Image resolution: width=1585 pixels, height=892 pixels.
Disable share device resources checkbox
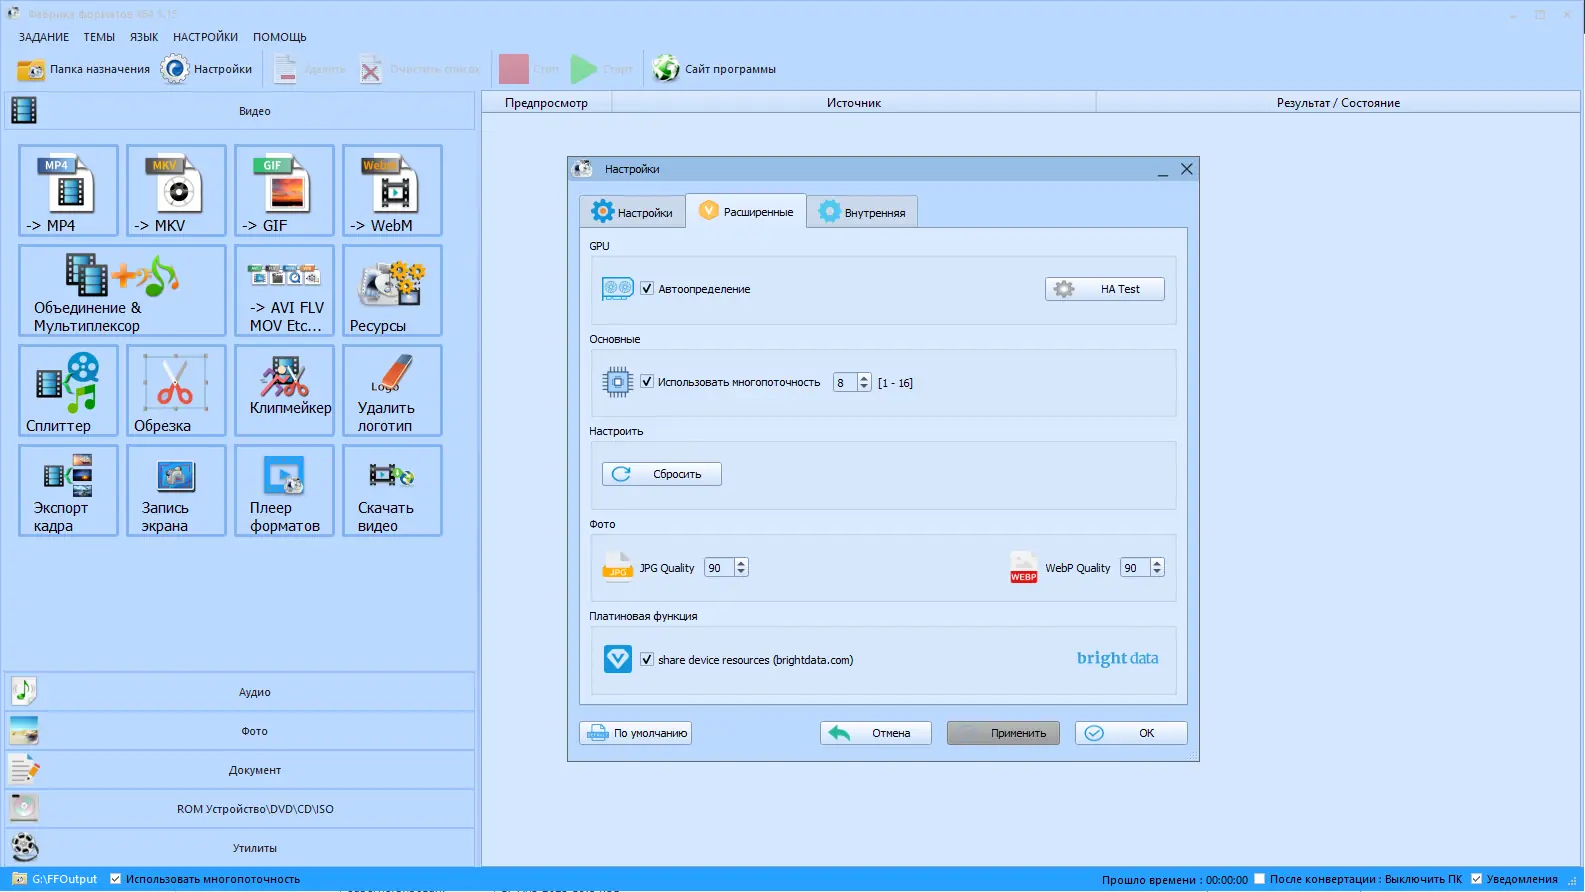(x=647, y=660)
